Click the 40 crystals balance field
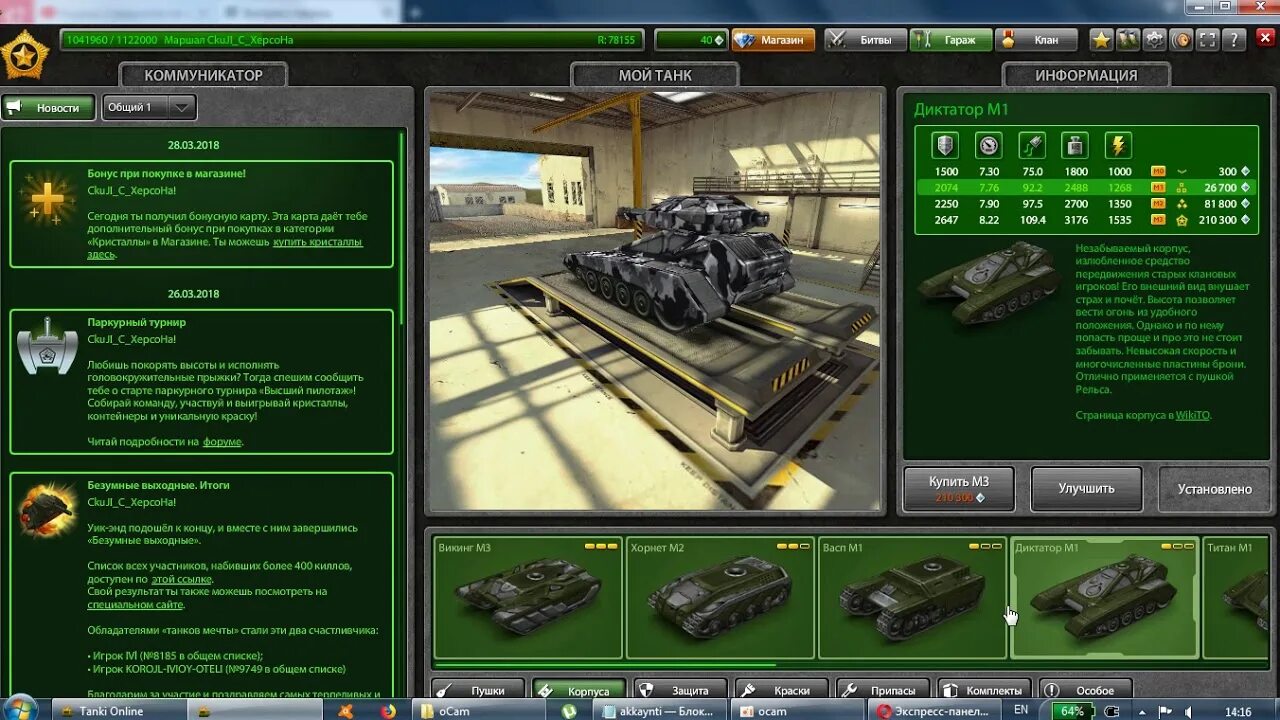 tap(691, 40)
